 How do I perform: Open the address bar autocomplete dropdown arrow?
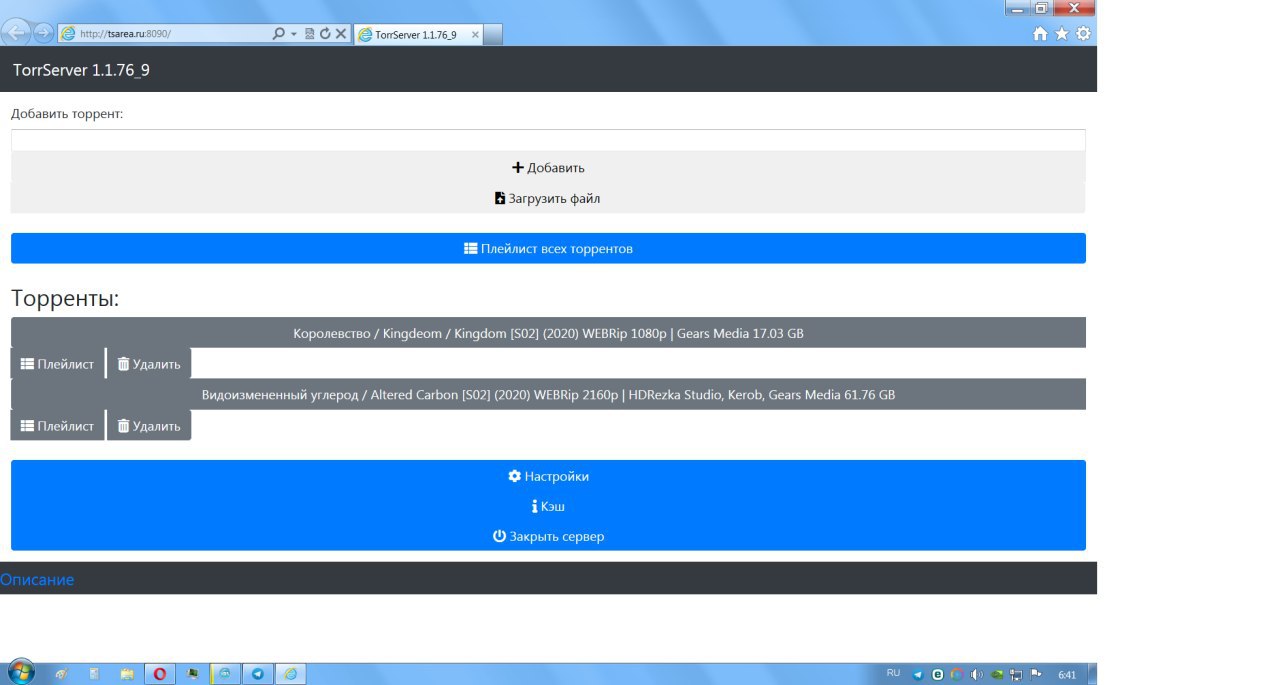tap(294, 34)
